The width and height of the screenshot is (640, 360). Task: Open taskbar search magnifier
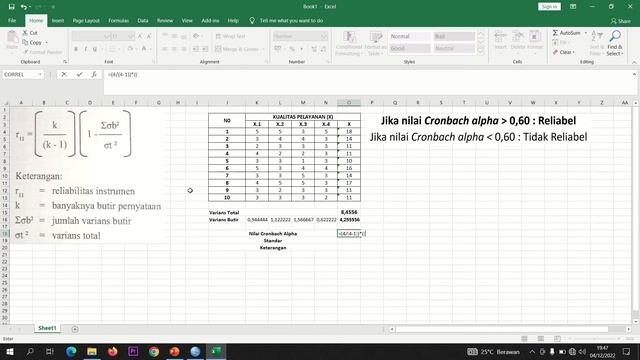click(30, 351)
